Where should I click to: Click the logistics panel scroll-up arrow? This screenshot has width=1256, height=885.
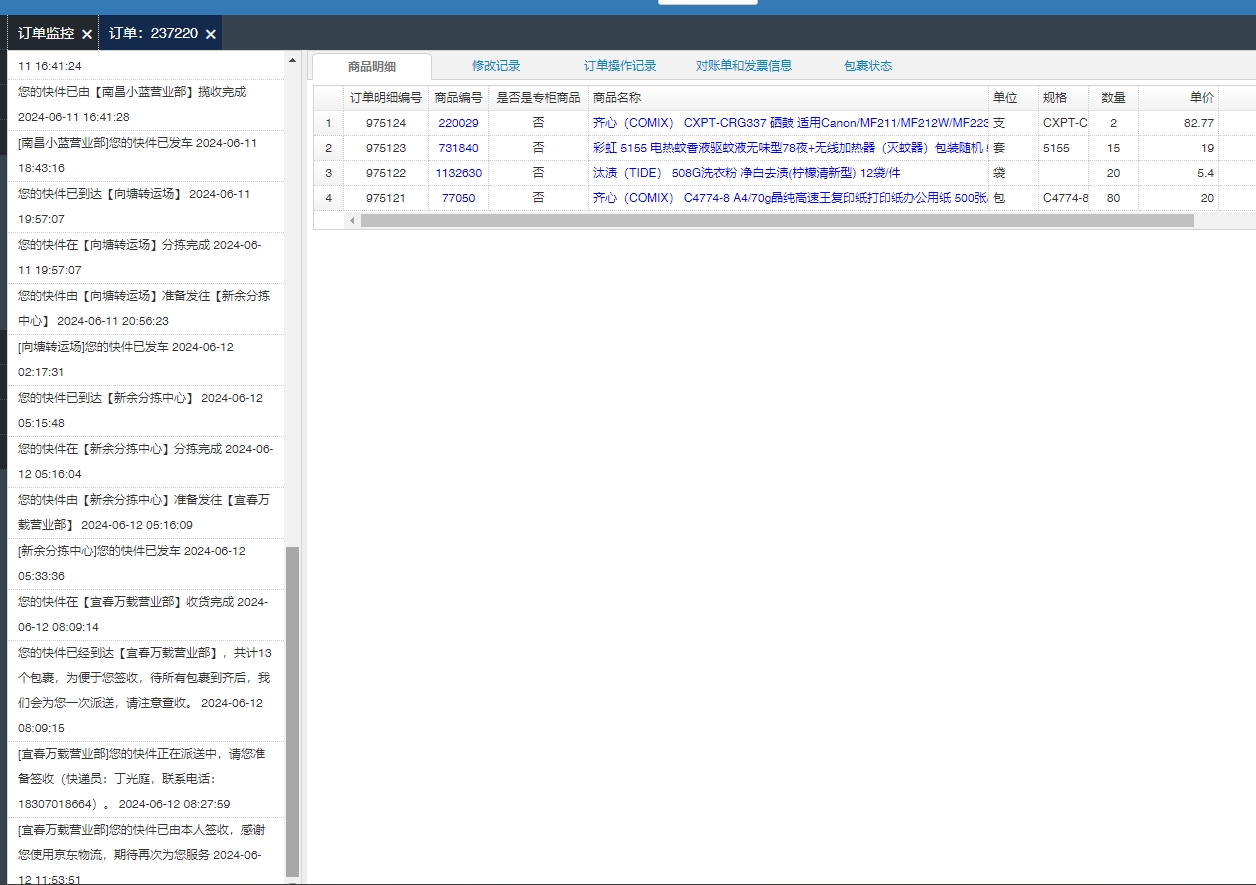(292, 61)
